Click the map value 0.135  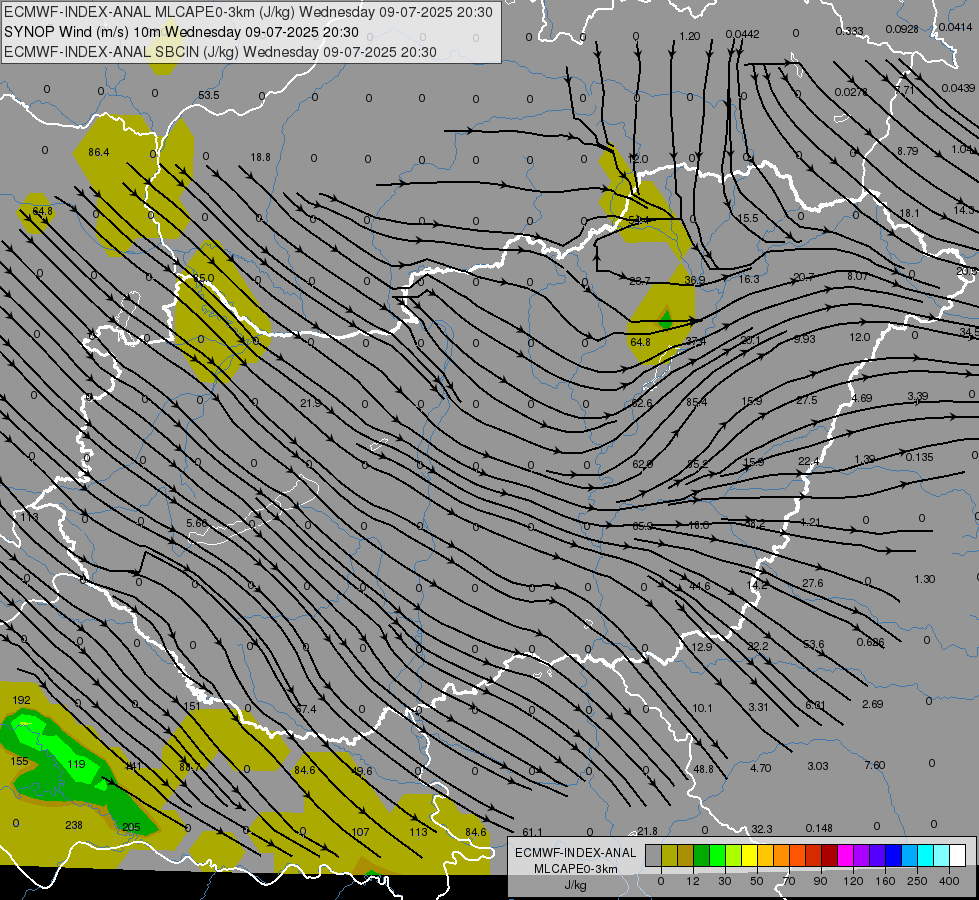(x=919, y=457)
